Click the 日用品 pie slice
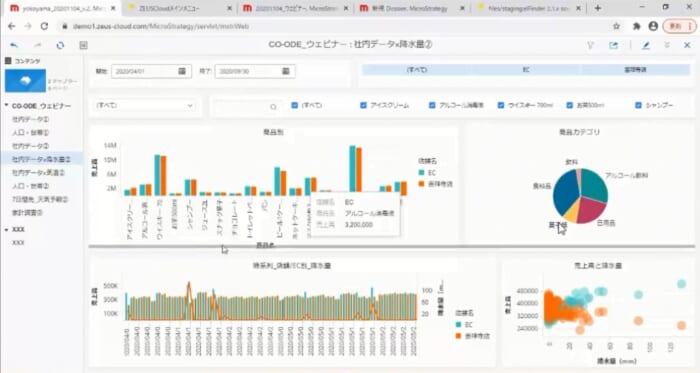The image size is (700, 373). (592, 211)
